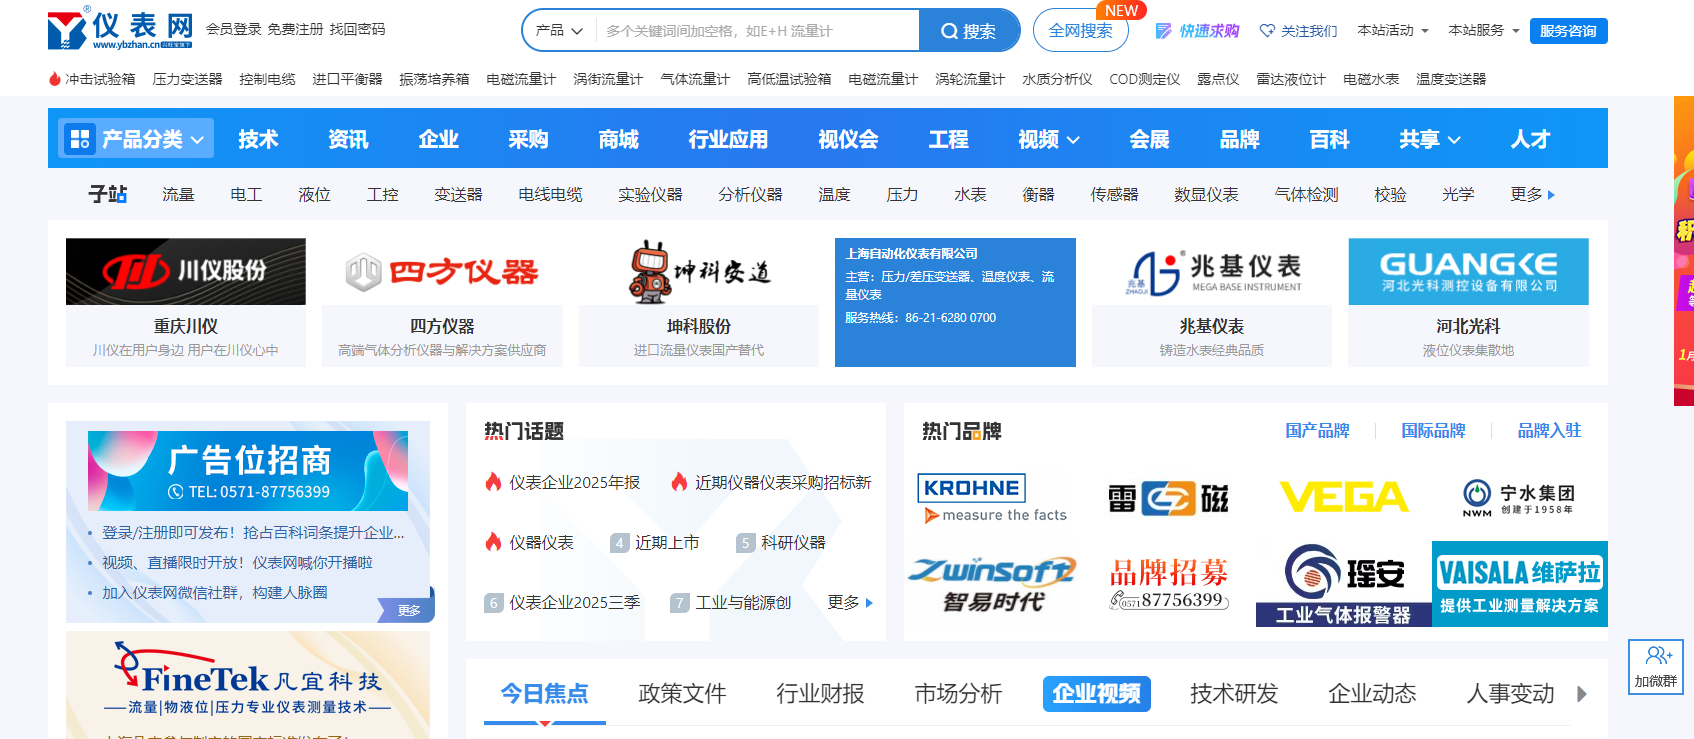Click the grid icon beside 产品分类
The image size is (1694, 739).
[x=80, y=139]
